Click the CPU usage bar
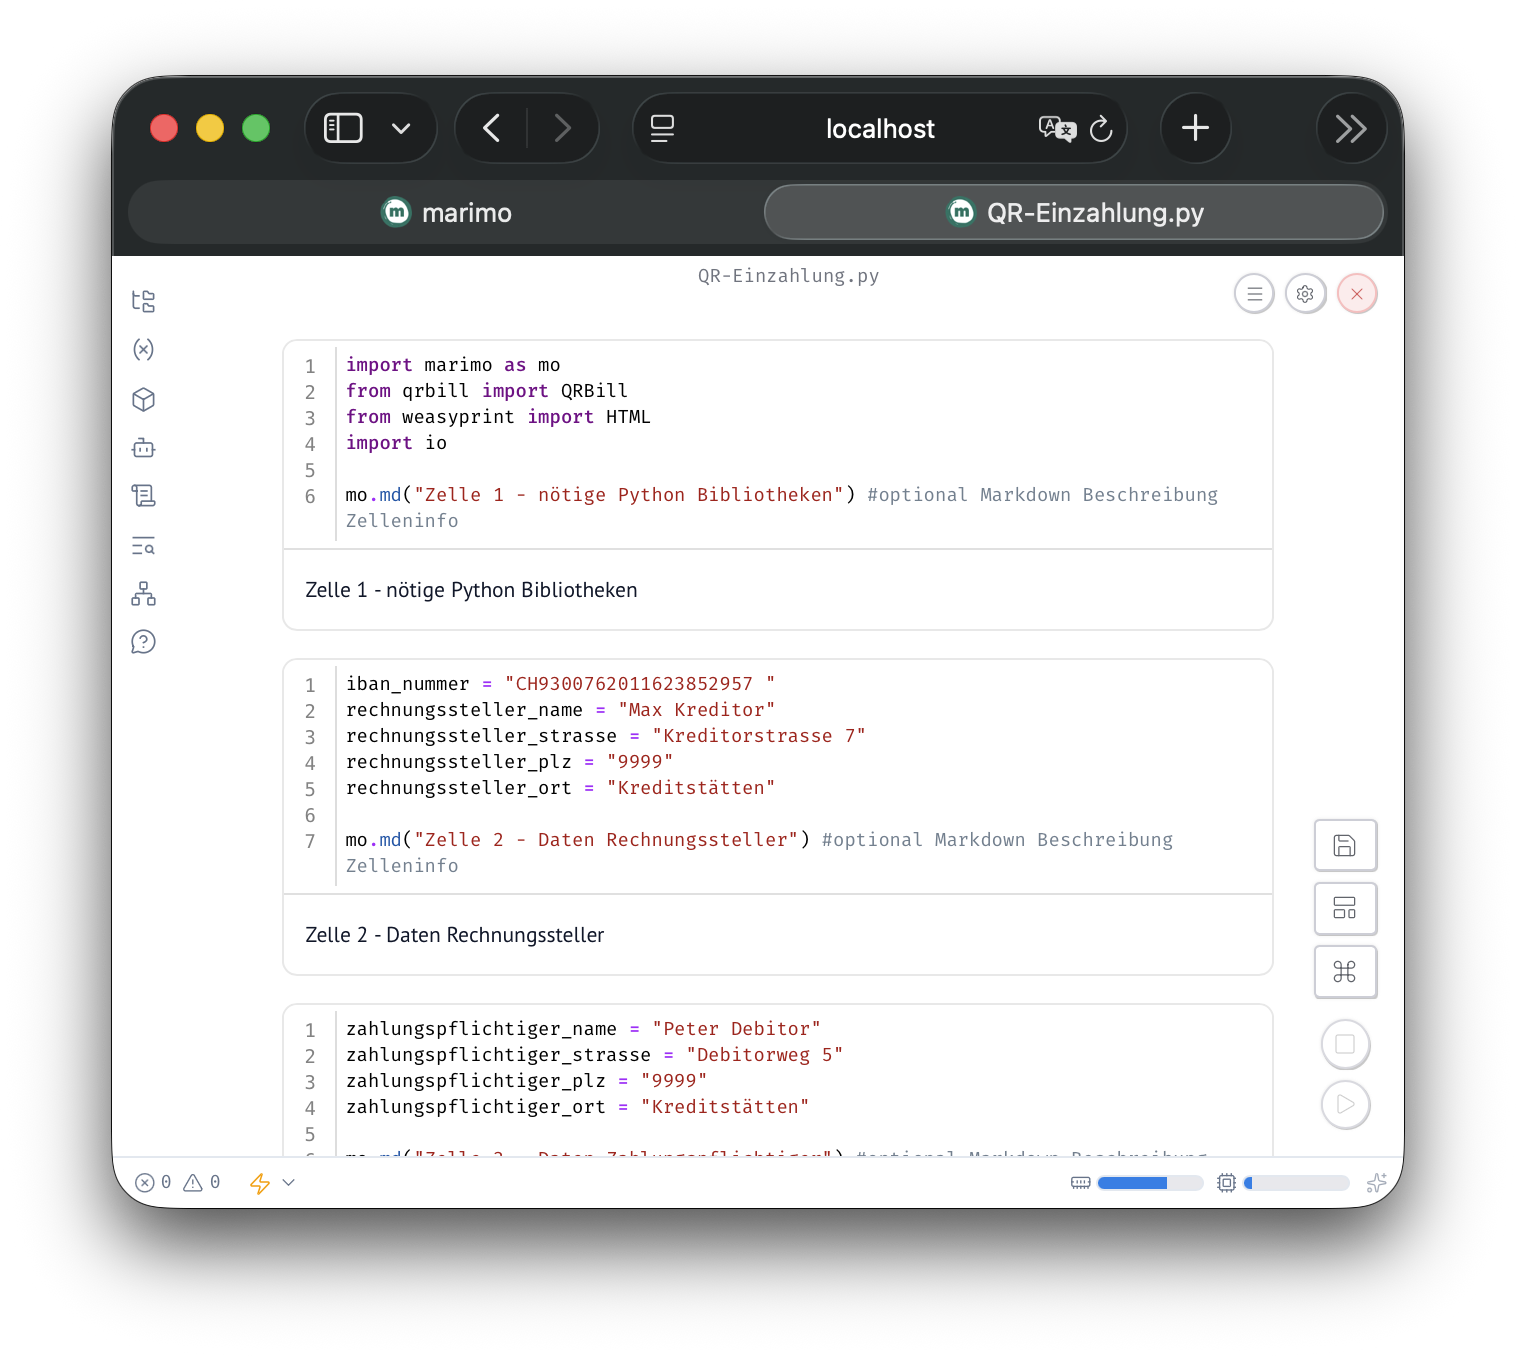This screenshot has height=1356, width=1516. click(1296, 1183)
